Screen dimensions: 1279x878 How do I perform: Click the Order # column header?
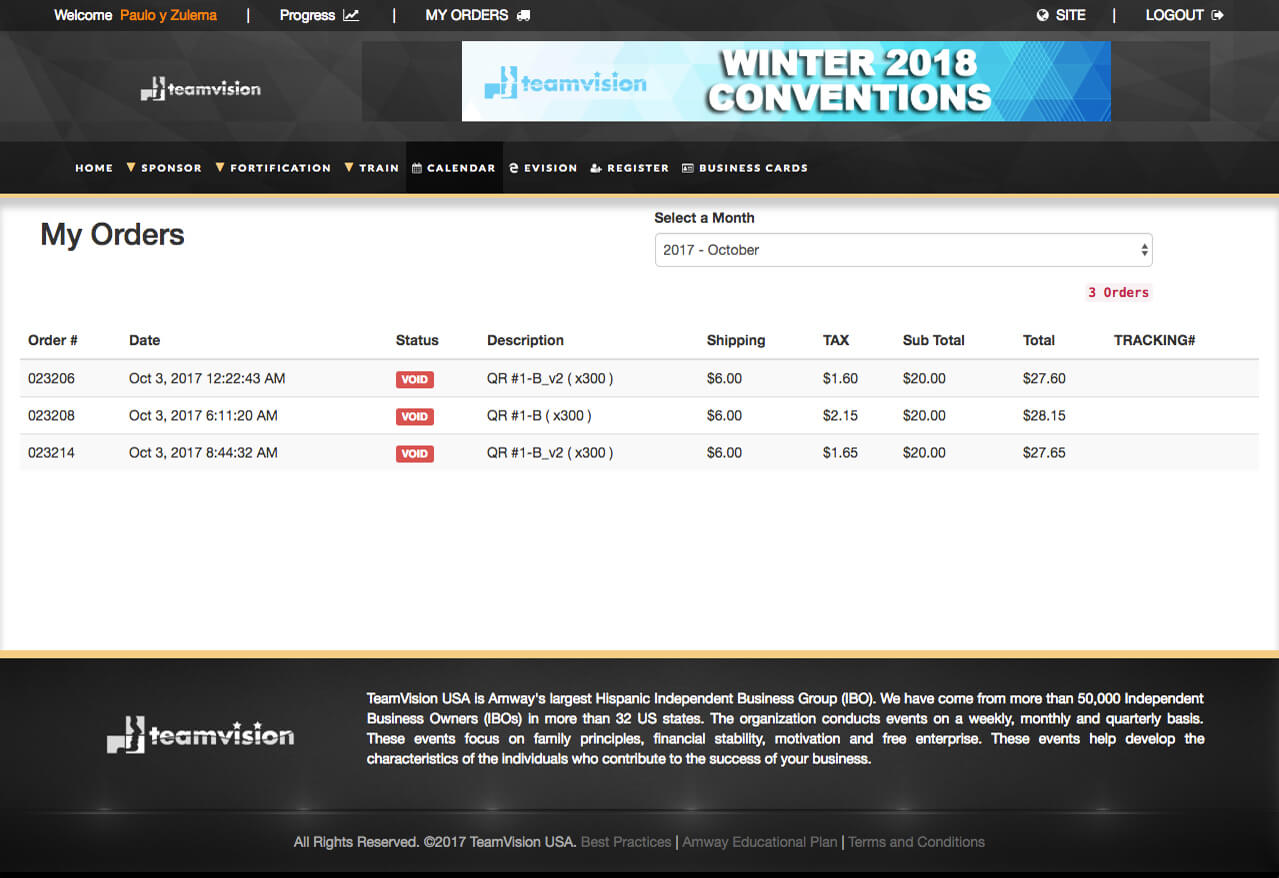tap(53, 340)
